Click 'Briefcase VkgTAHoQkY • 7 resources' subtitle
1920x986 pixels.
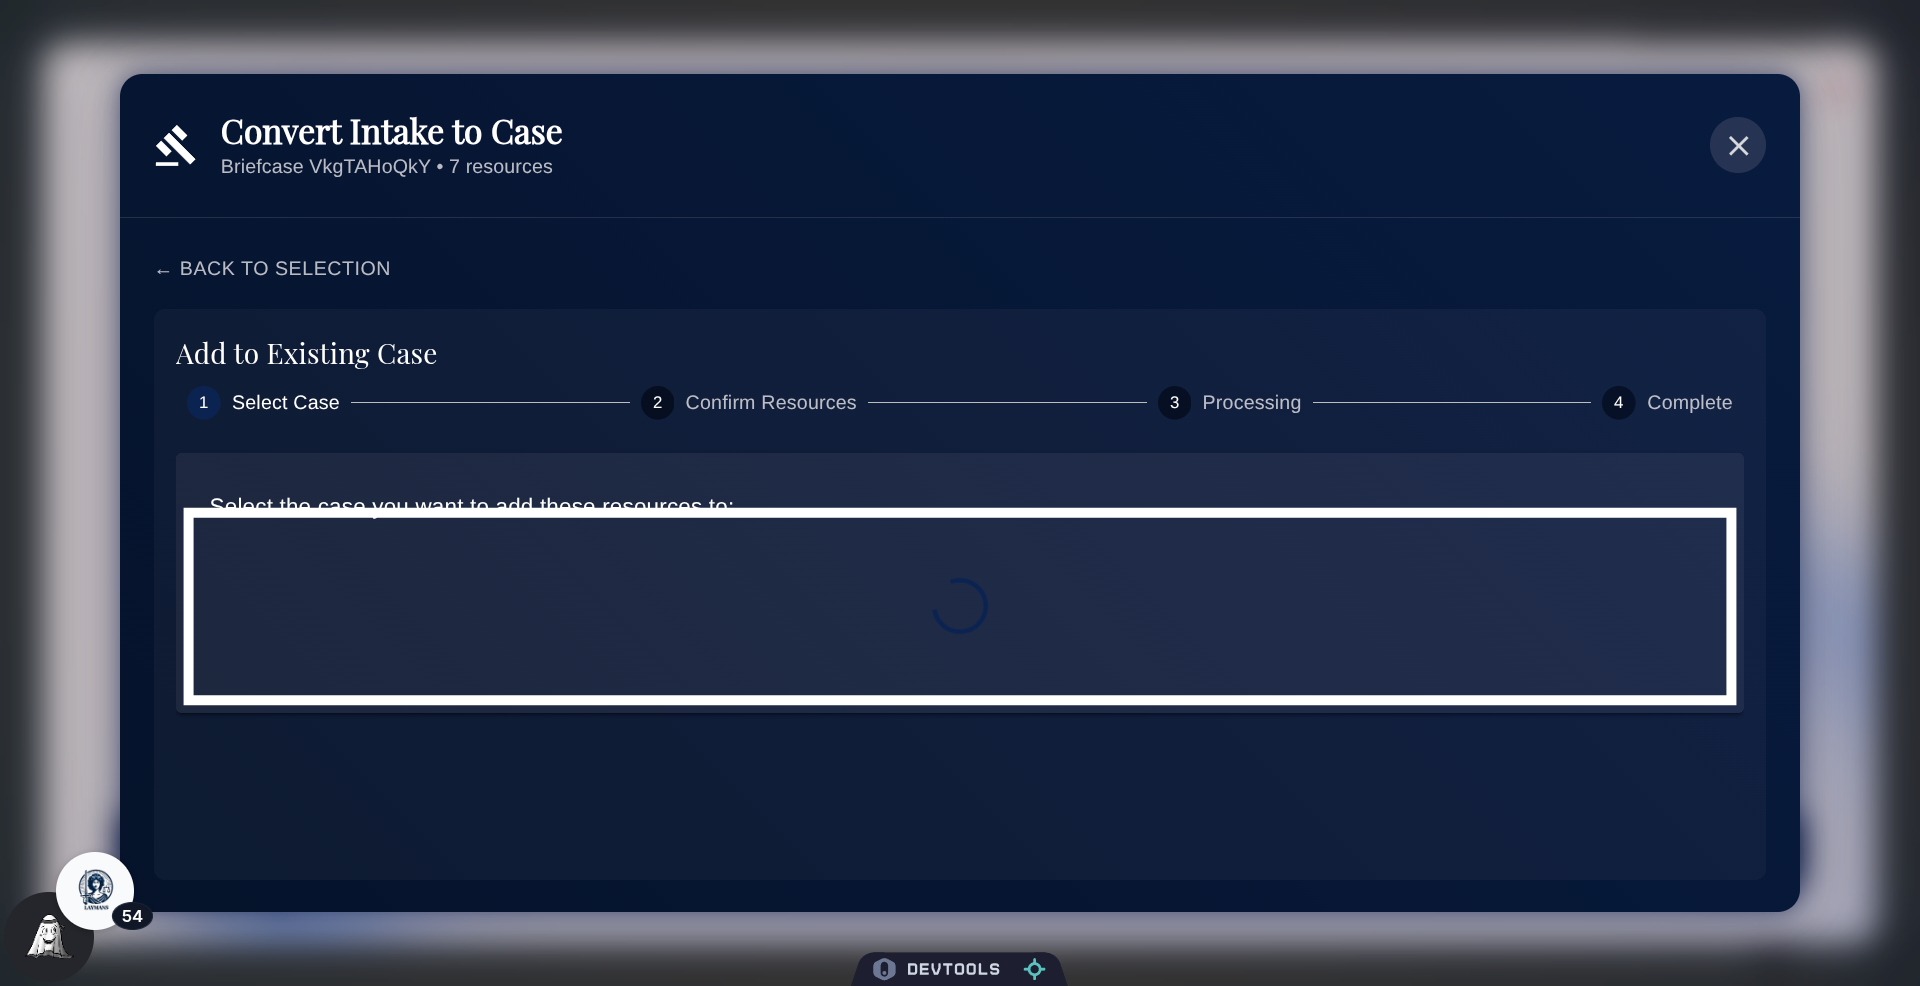pyautogui.click(x=386, y=167)
